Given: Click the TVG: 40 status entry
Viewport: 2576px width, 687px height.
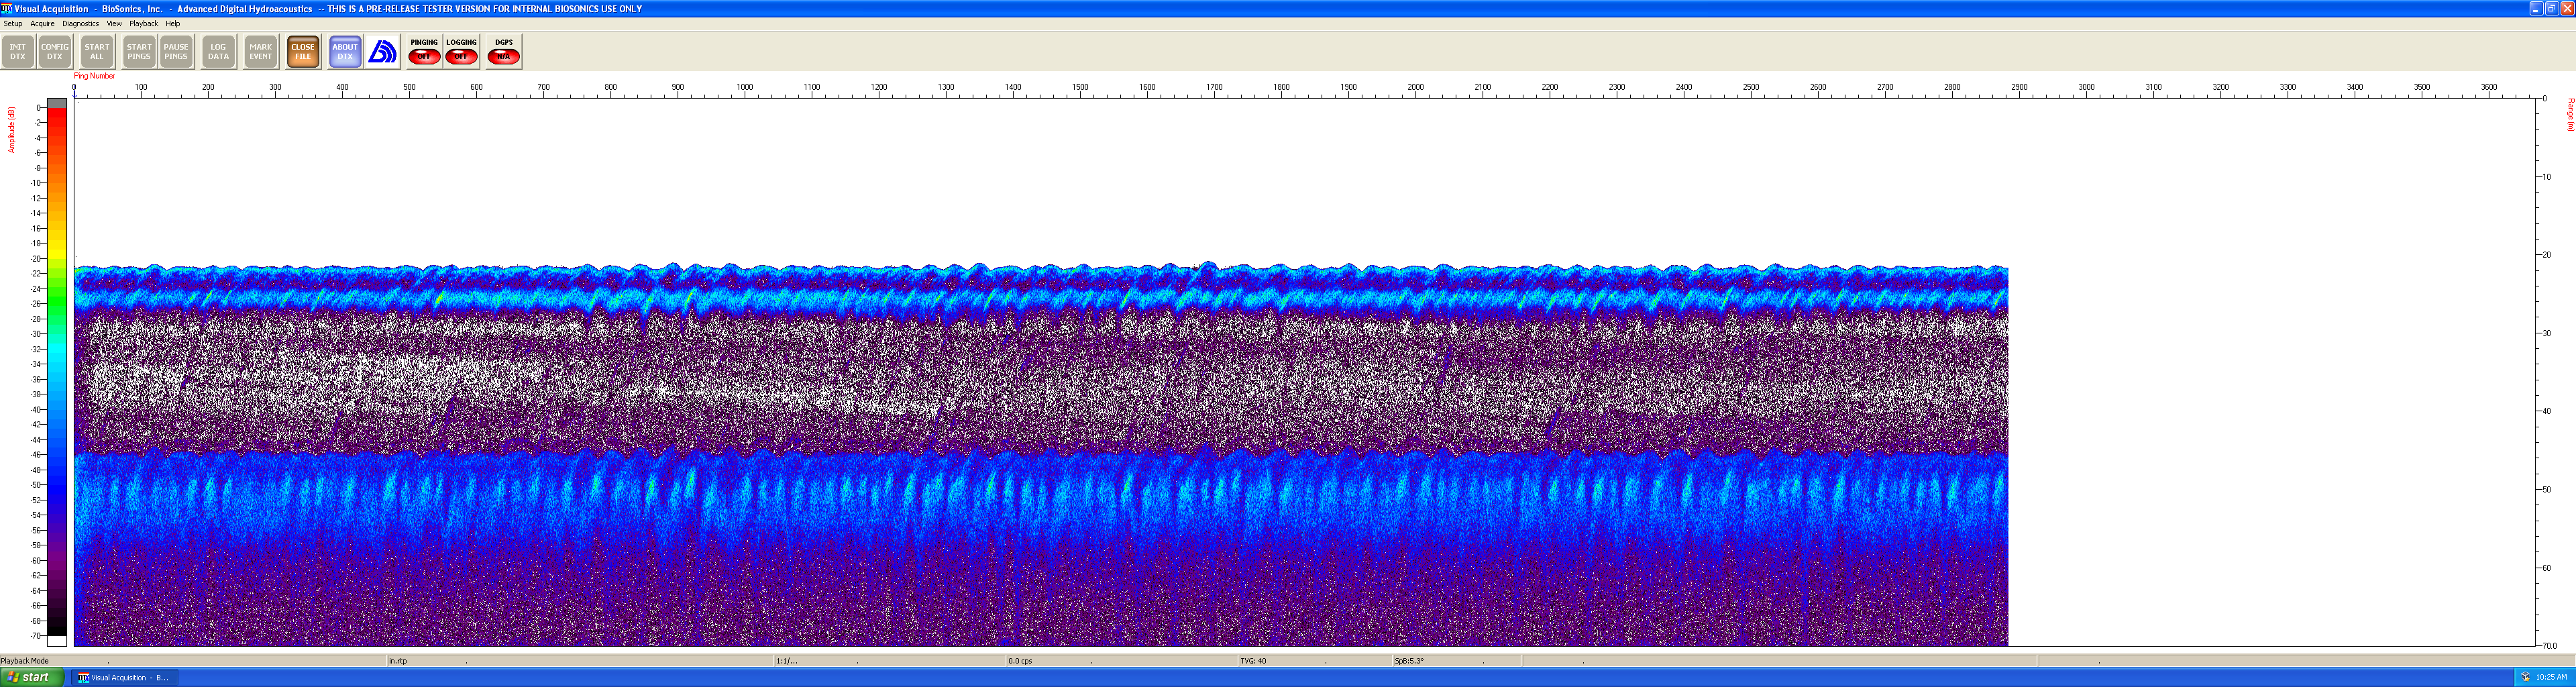Looking at the screenshot, I should pyautogui.click(x=1253, y=661).
